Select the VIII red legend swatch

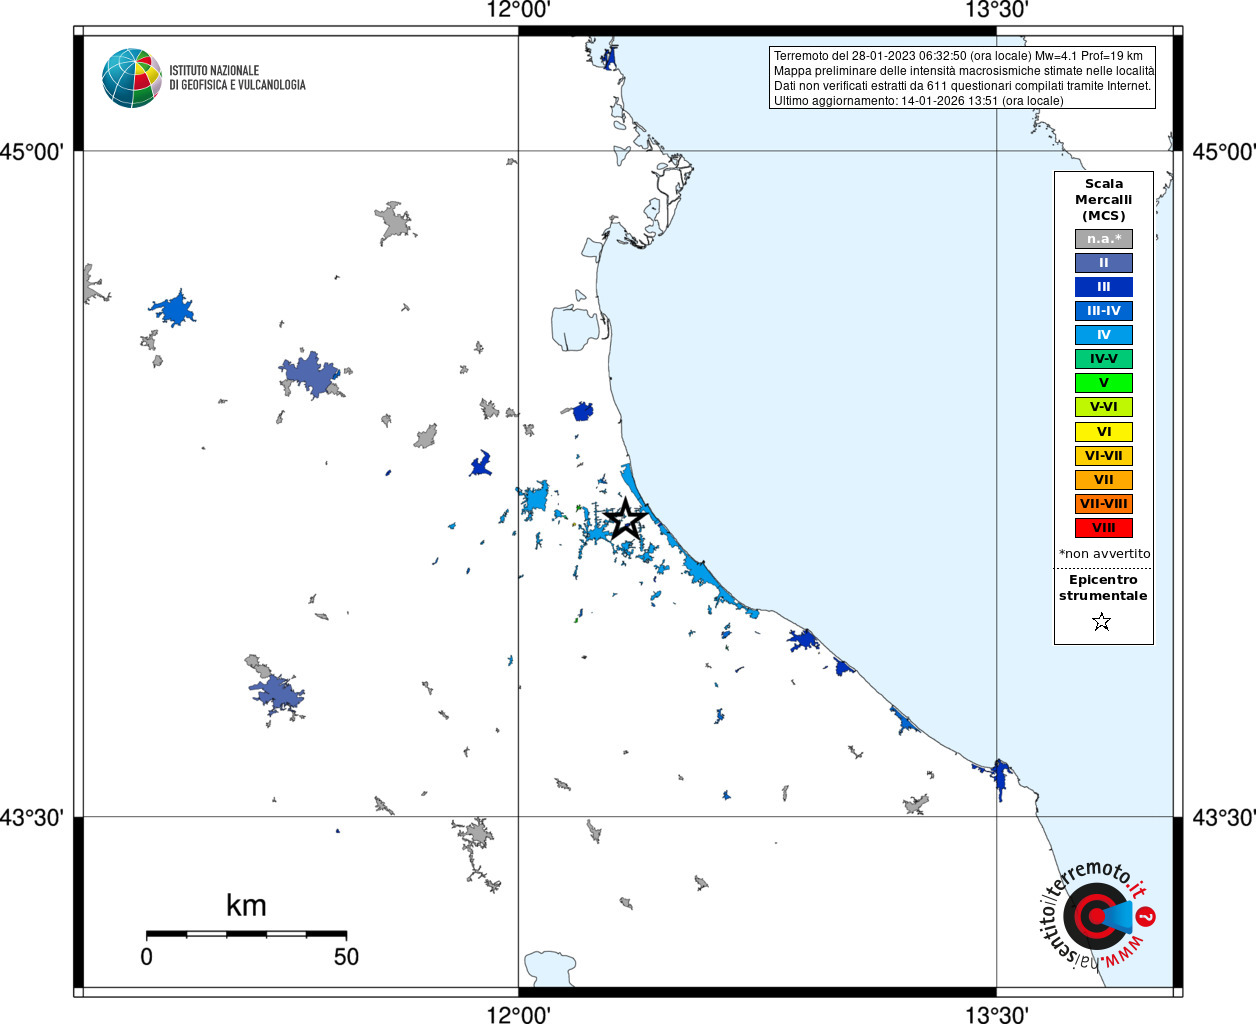coord(1104,528)
